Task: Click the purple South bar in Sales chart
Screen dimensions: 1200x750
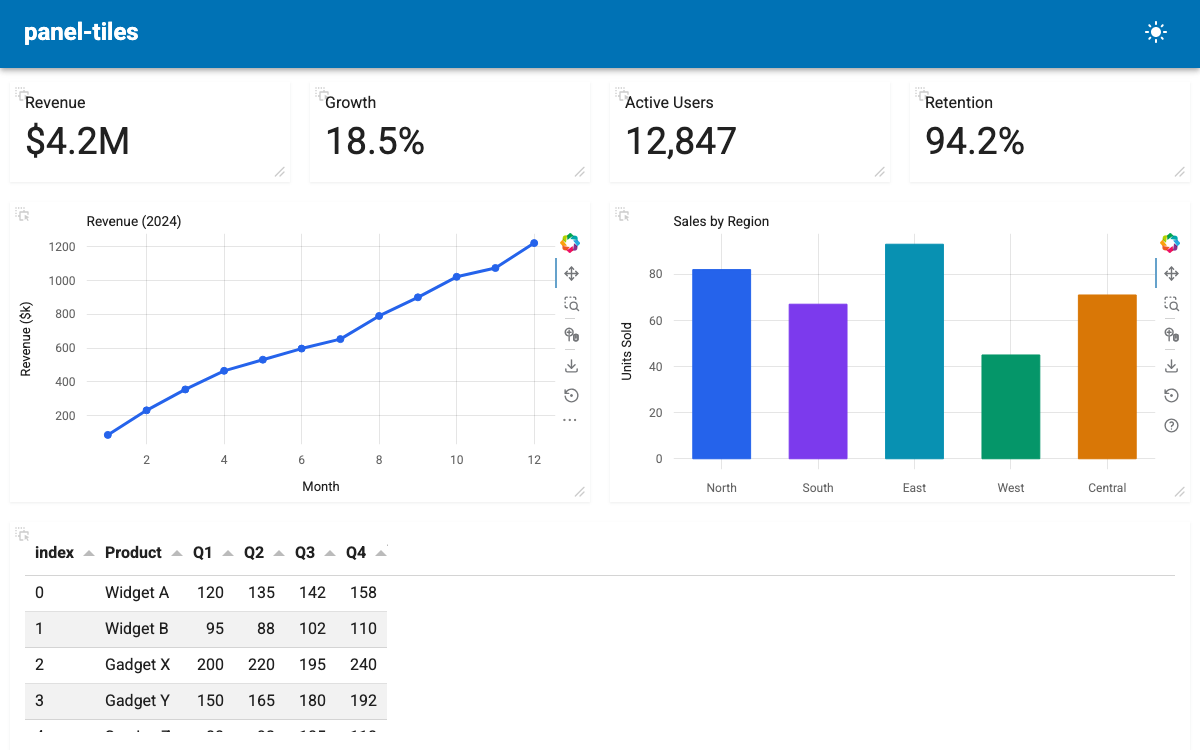Action: [818, 381]
